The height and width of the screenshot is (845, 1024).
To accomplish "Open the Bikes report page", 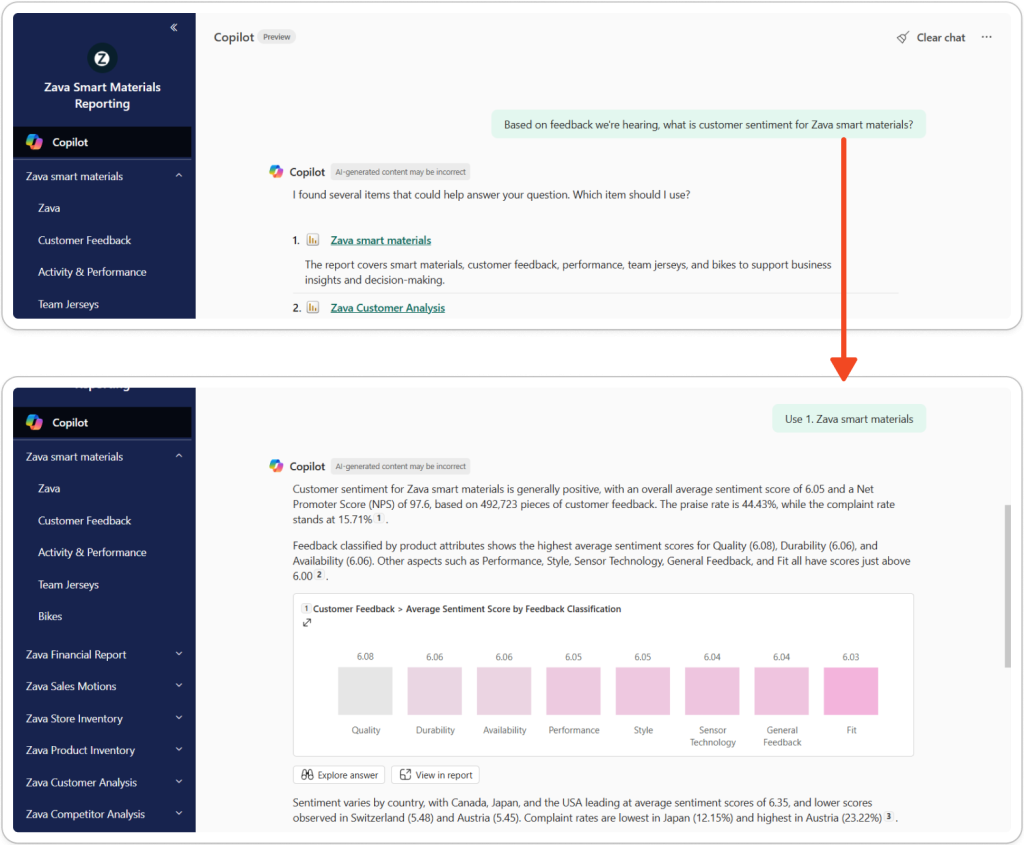I will coord(50,617).
